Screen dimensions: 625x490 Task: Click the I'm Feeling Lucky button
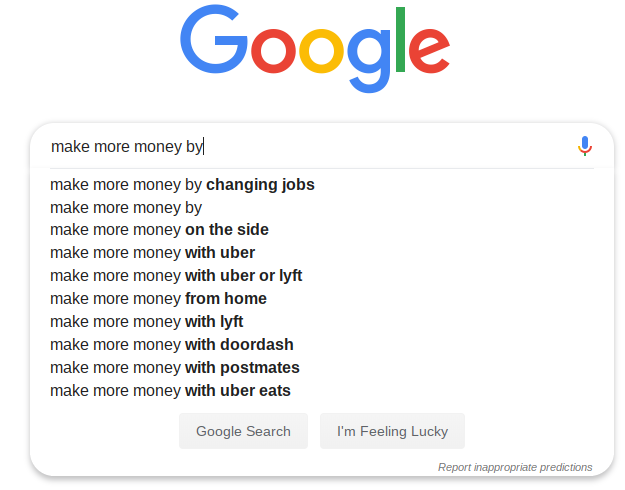coord(392,431)
